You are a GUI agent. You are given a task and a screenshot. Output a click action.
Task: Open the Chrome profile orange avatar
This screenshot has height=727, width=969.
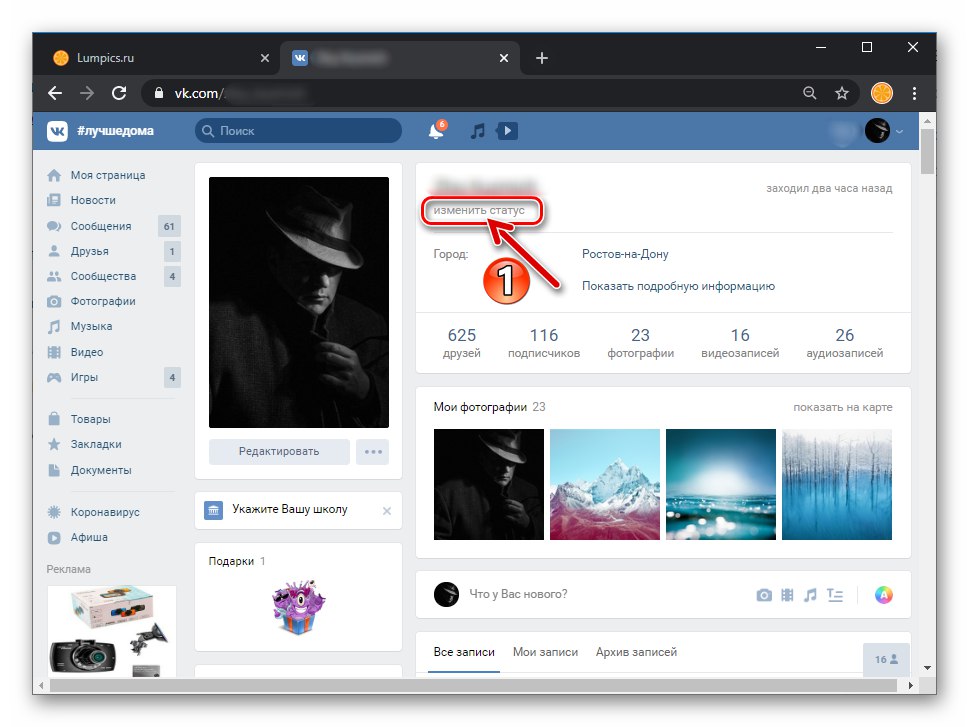point(882,93)
